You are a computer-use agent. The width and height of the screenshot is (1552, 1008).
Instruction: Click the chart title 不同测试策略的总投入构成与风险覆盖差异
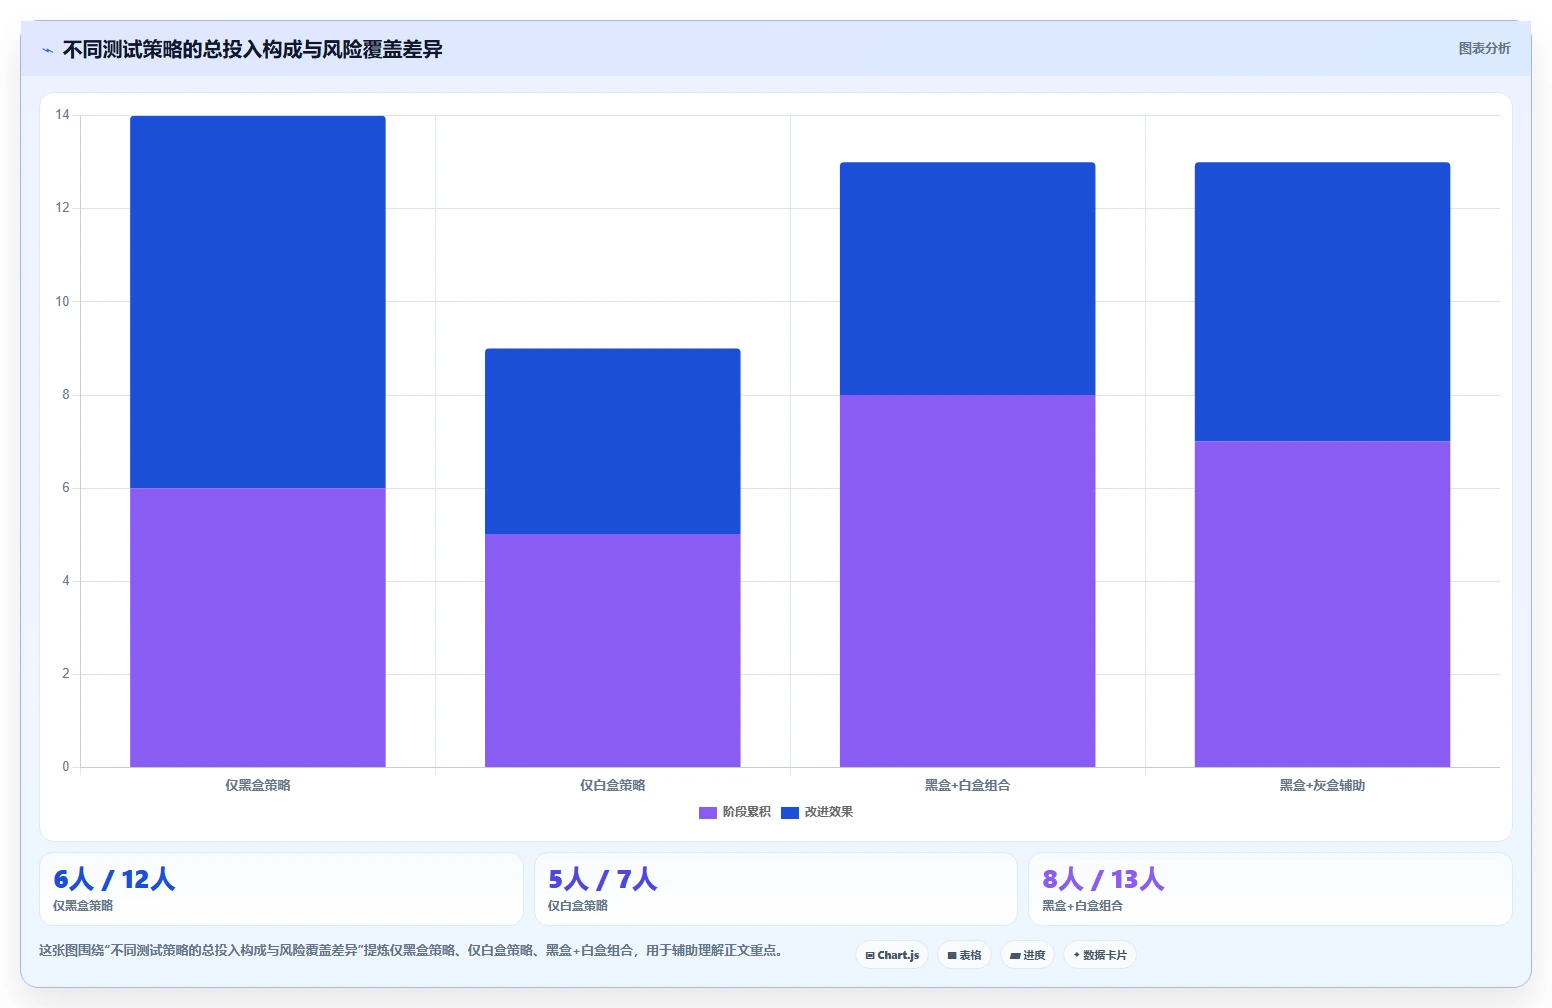[x=253, y=49]
